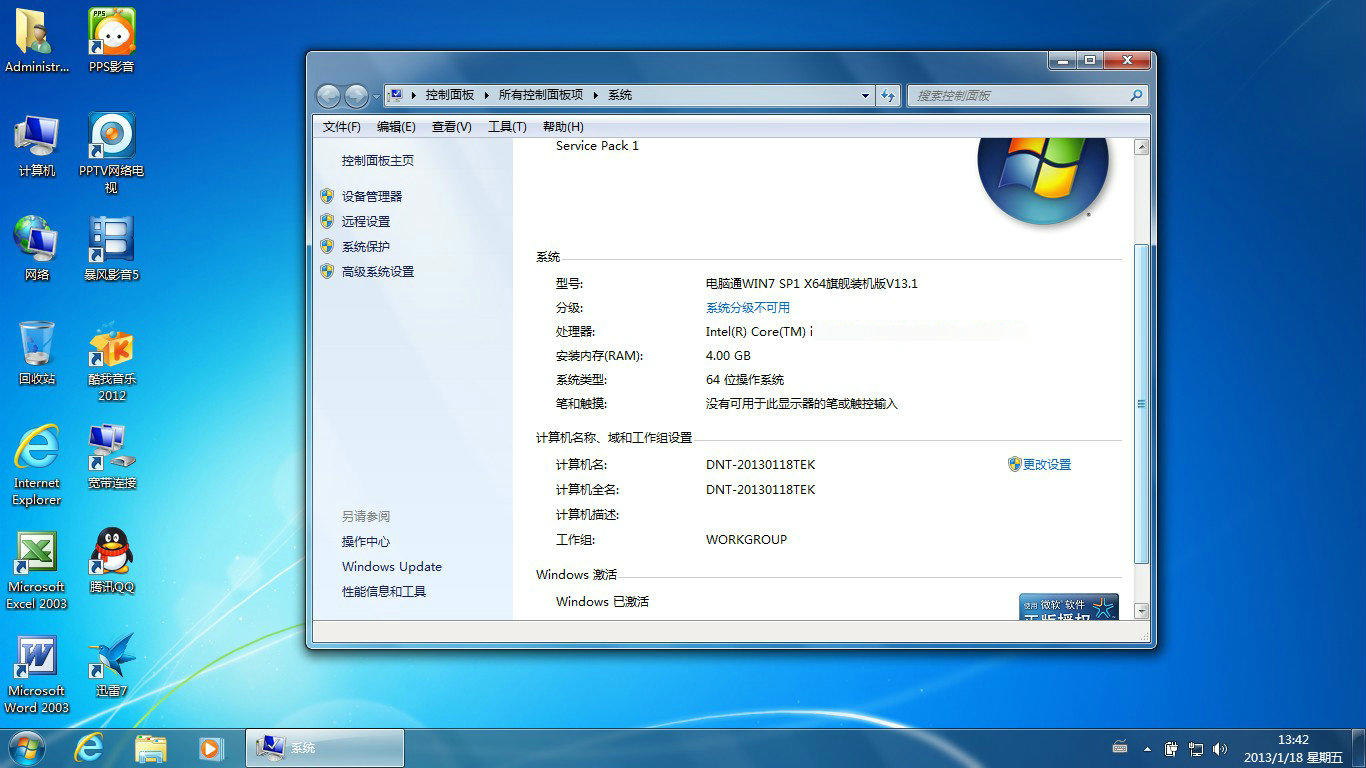Launch PPS影音 from the desktop
1366x768 pixels.
point(111,41)
